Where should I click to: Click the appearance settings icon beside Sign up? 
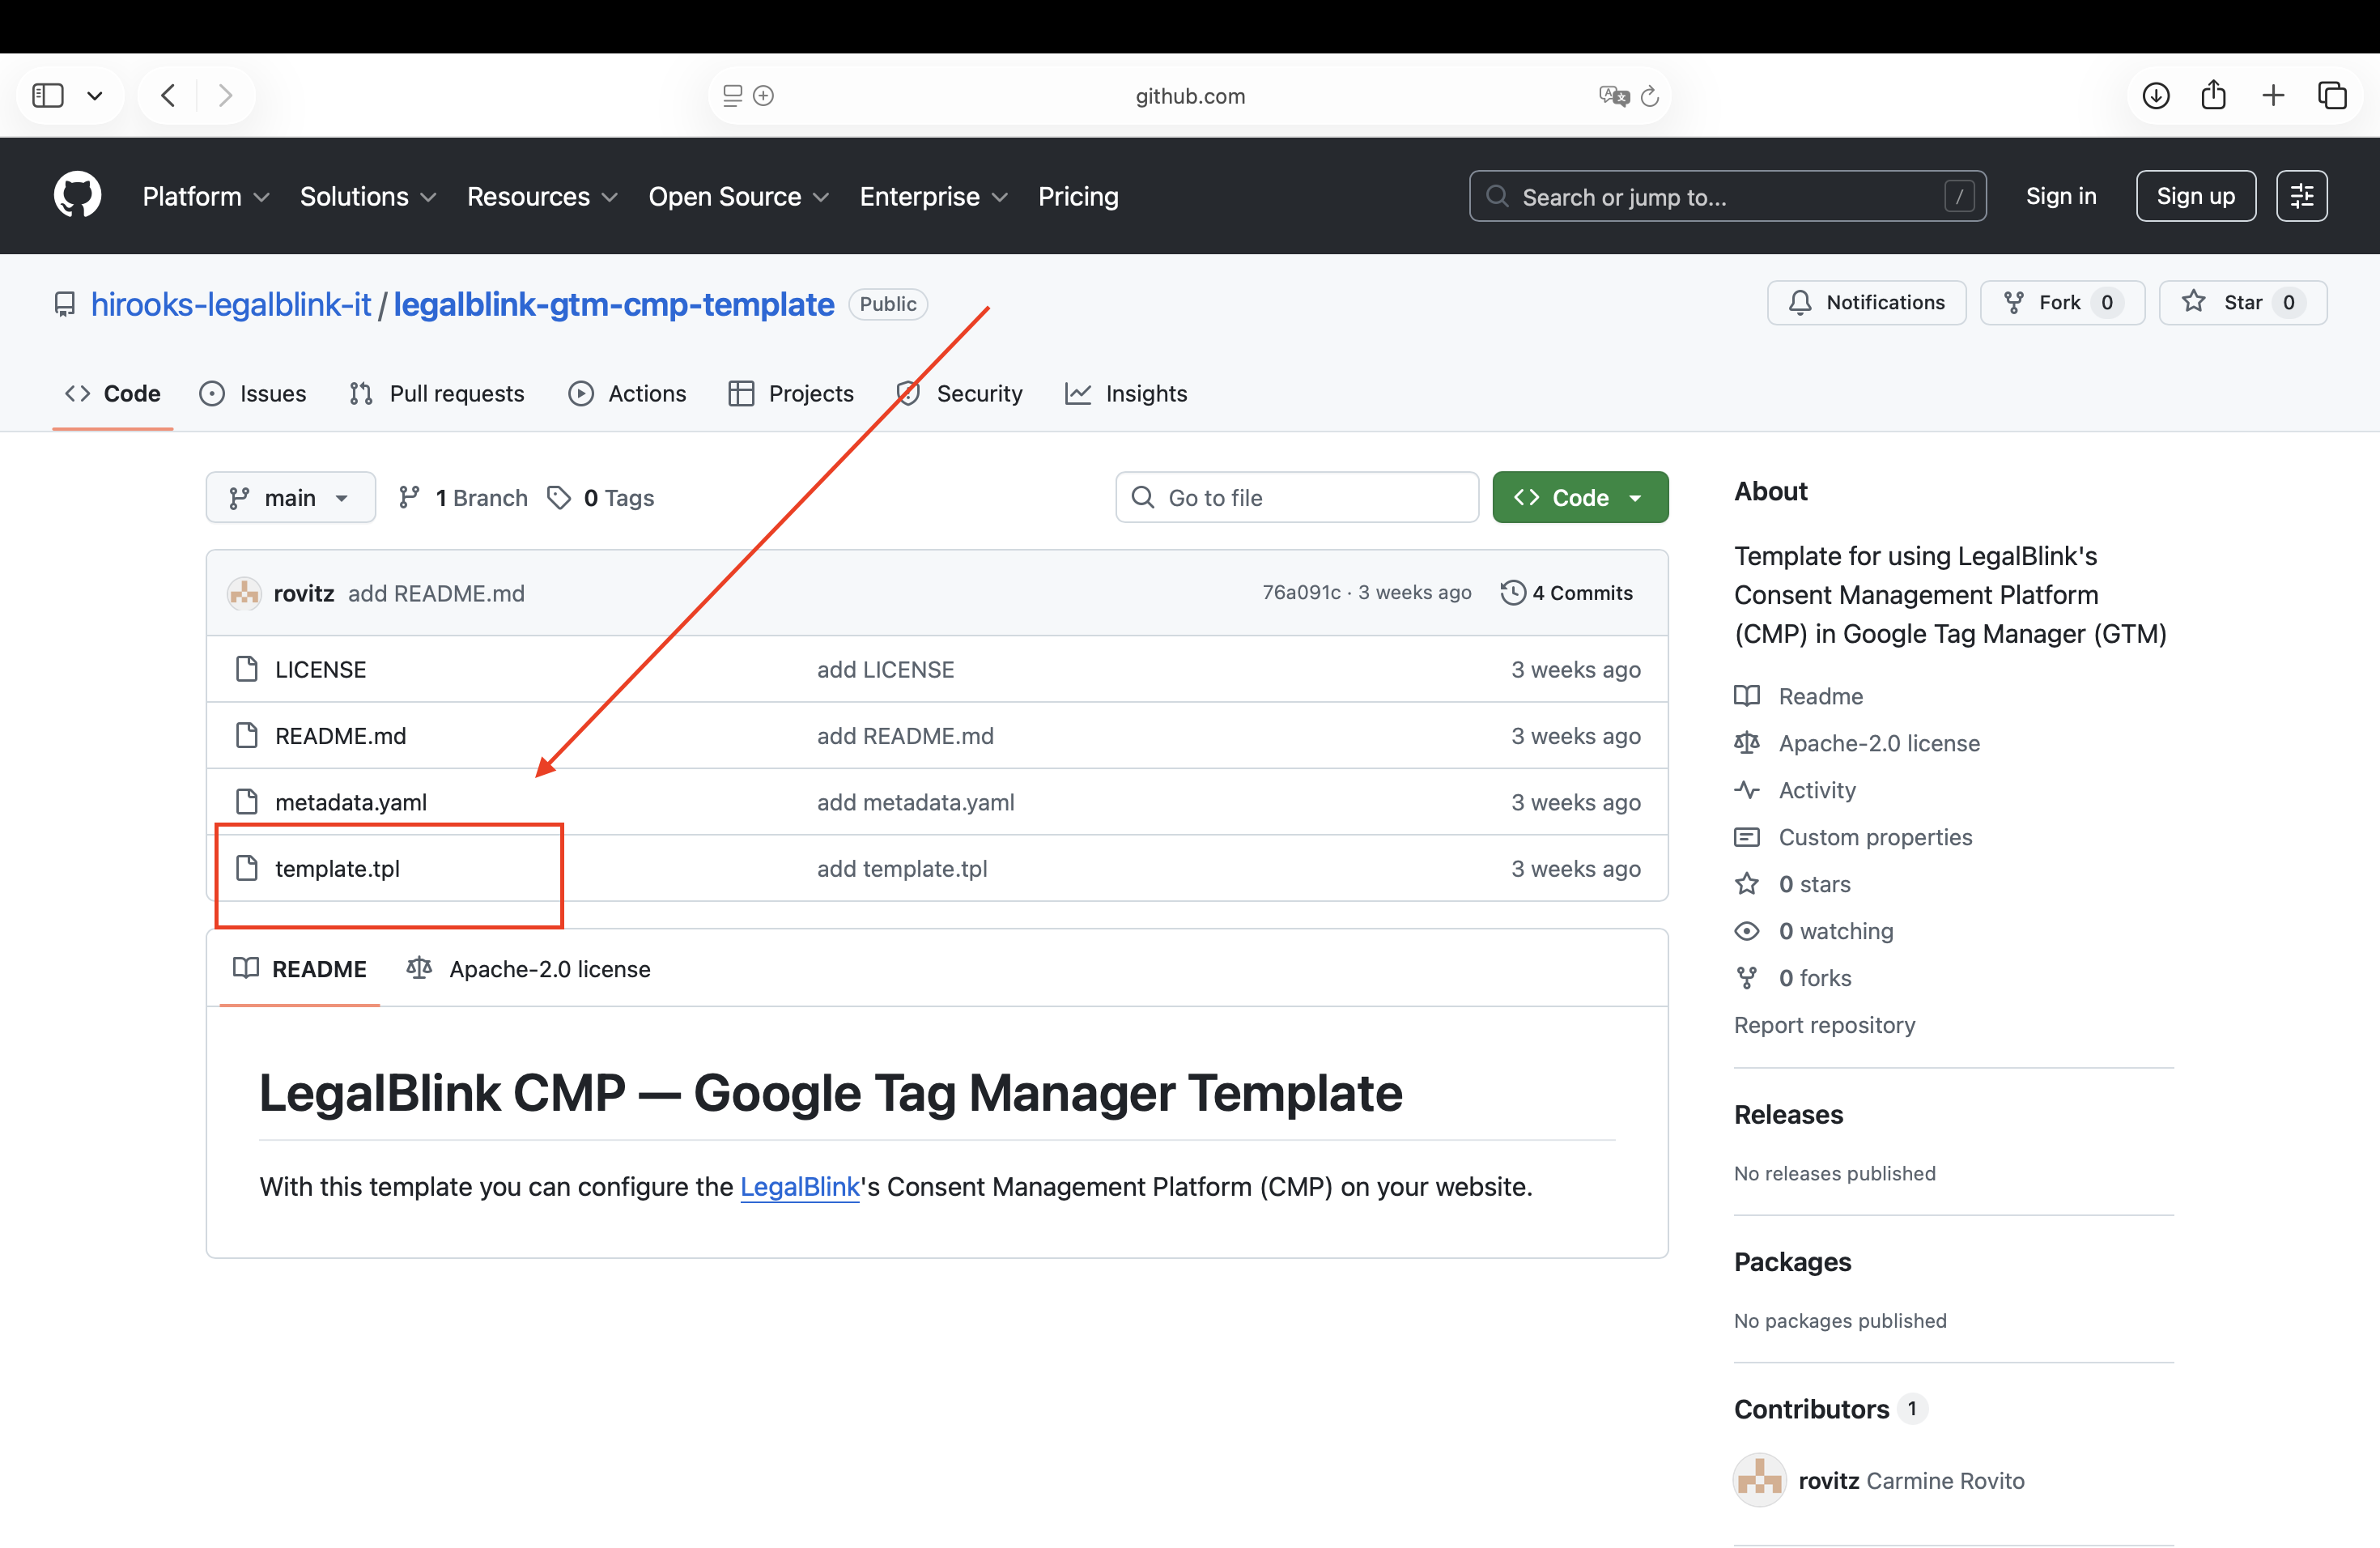pyautogui.click(x=2301, y=196)
